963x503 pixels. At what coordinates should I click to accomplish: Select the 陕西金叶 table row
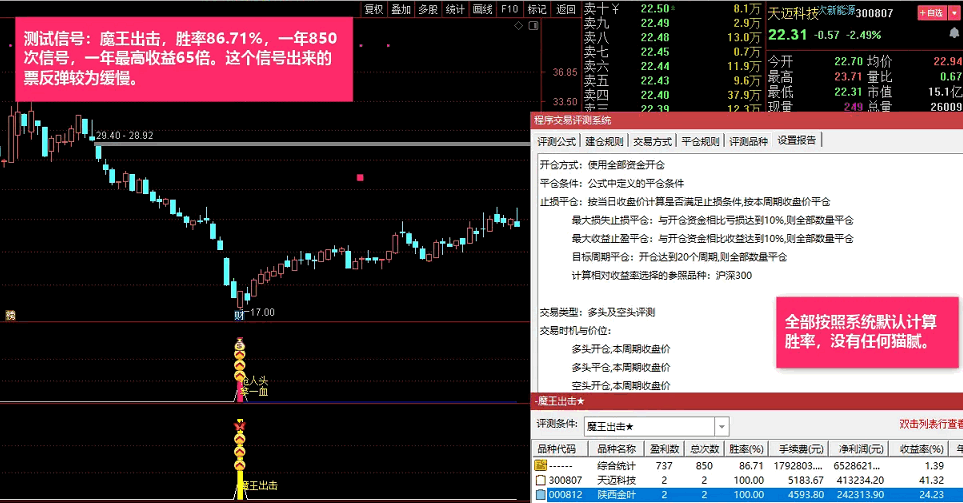(x=747, y=495)
